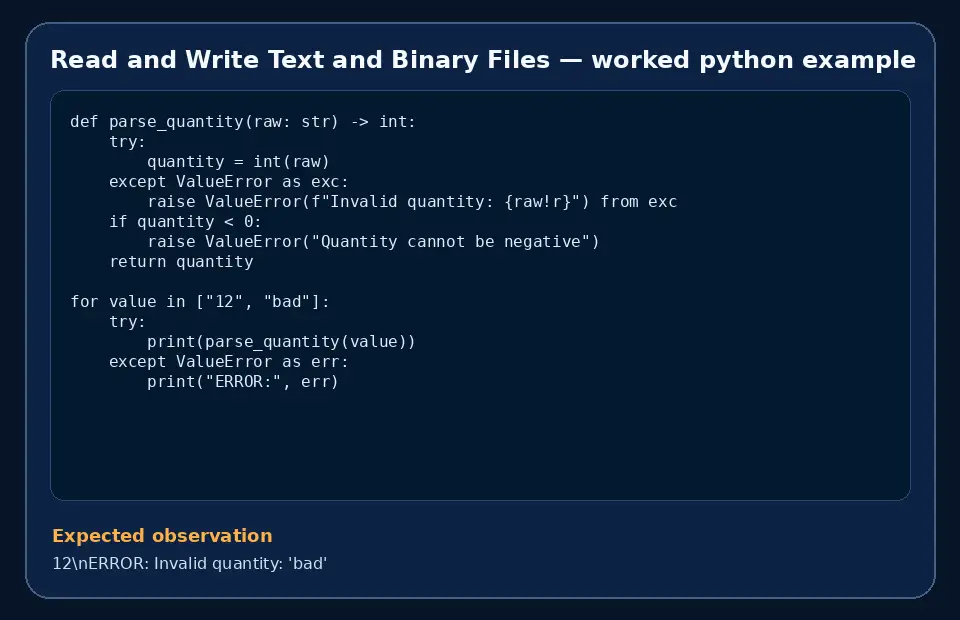960x620 pixels.
Task: Click the line "if quantity < 0:"
Action: pos(186,222)
